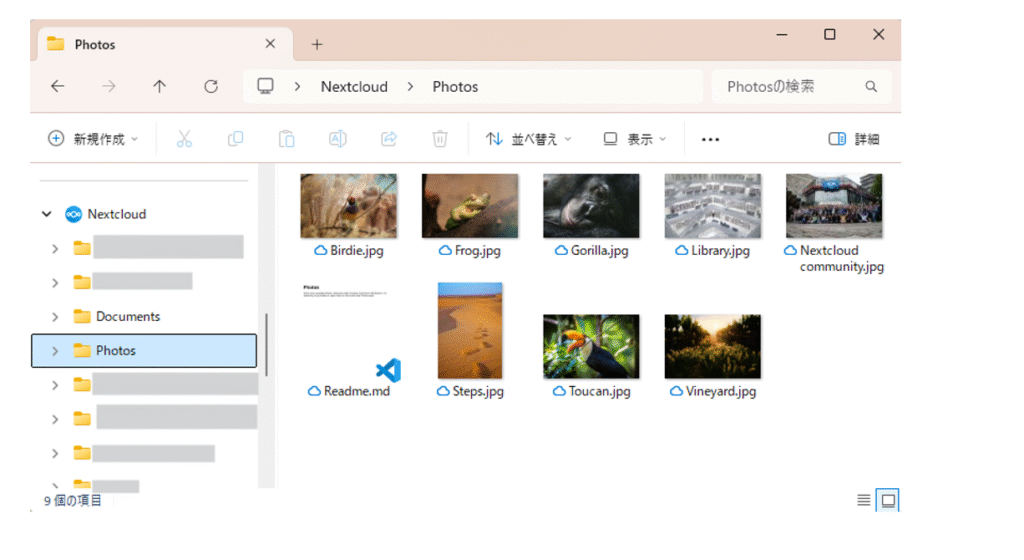Click the Rename icon in toolbar
The width and height of the screenshot is (1024, 560).
tap(338, 139)
